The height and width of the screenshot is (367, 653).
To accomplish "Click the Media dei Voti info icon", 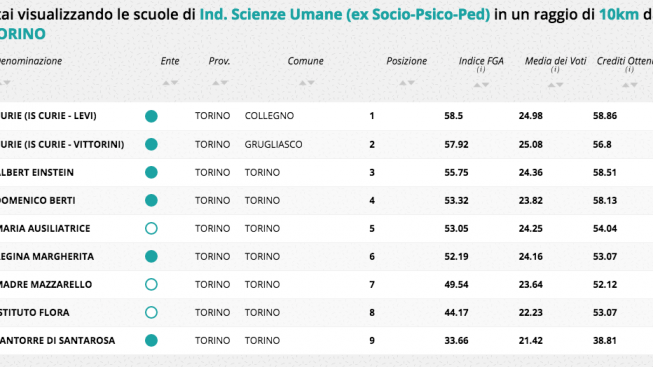I will (555, 70).
